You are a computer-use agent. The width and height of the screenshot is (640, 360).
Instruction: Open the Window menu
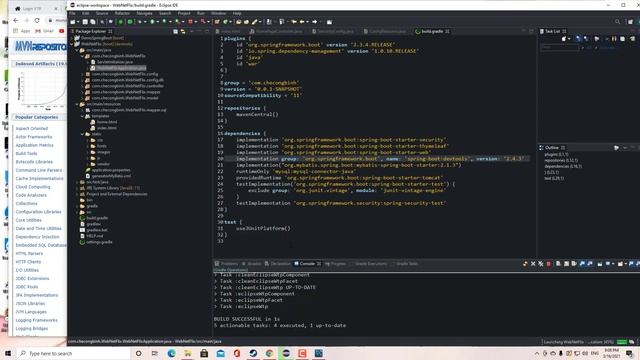coord(218,13)
